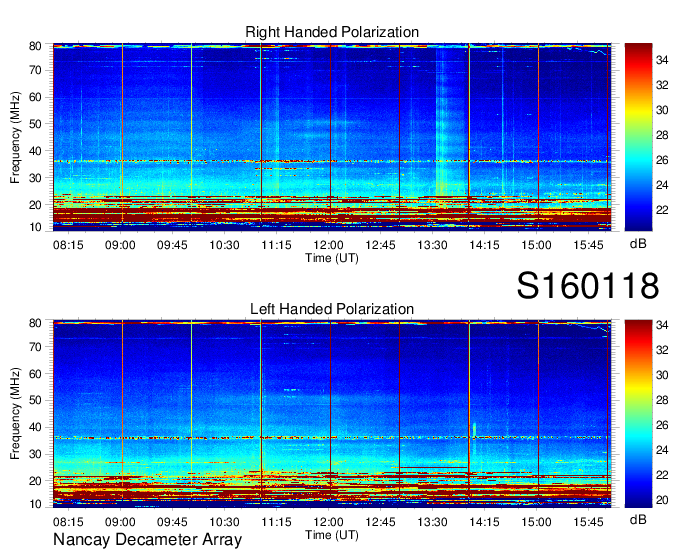680x552 pixels.
Task: Click the 09:45 time tick under right-handed plot
Action: coord(172,245)
